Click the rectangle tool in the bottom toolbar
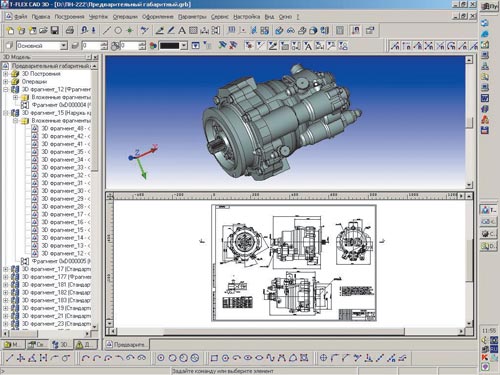Viewport: 500px width, 375px height. pos(214,358)
